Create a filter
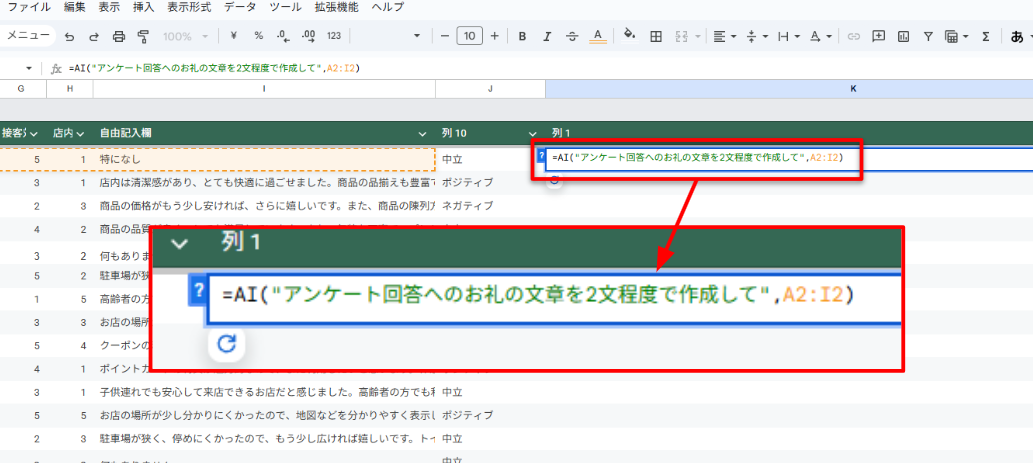The image size is (1033, 463). [928, 36]
